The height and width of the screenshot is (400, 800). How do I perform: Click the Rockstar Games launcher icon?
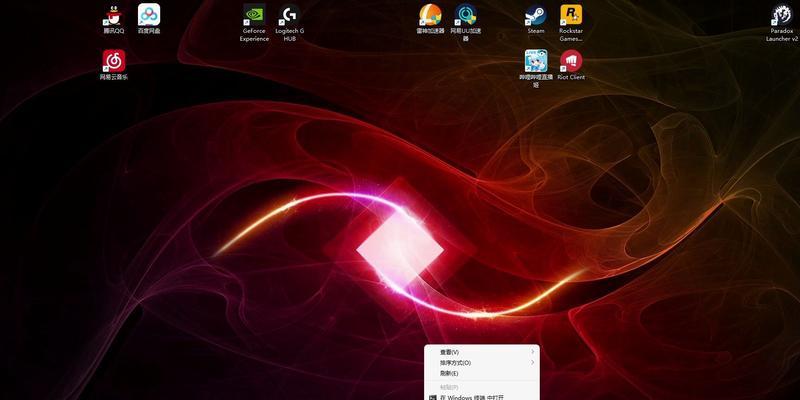pyautogui.click(x=571, y=23)
